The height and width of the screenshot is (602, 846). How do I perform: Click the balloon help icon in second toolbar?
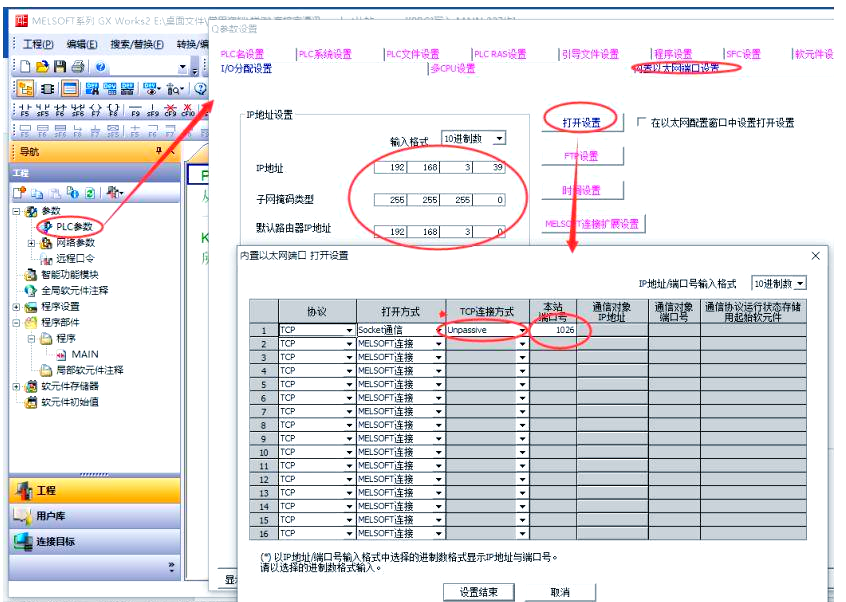[x=200, y=88]
